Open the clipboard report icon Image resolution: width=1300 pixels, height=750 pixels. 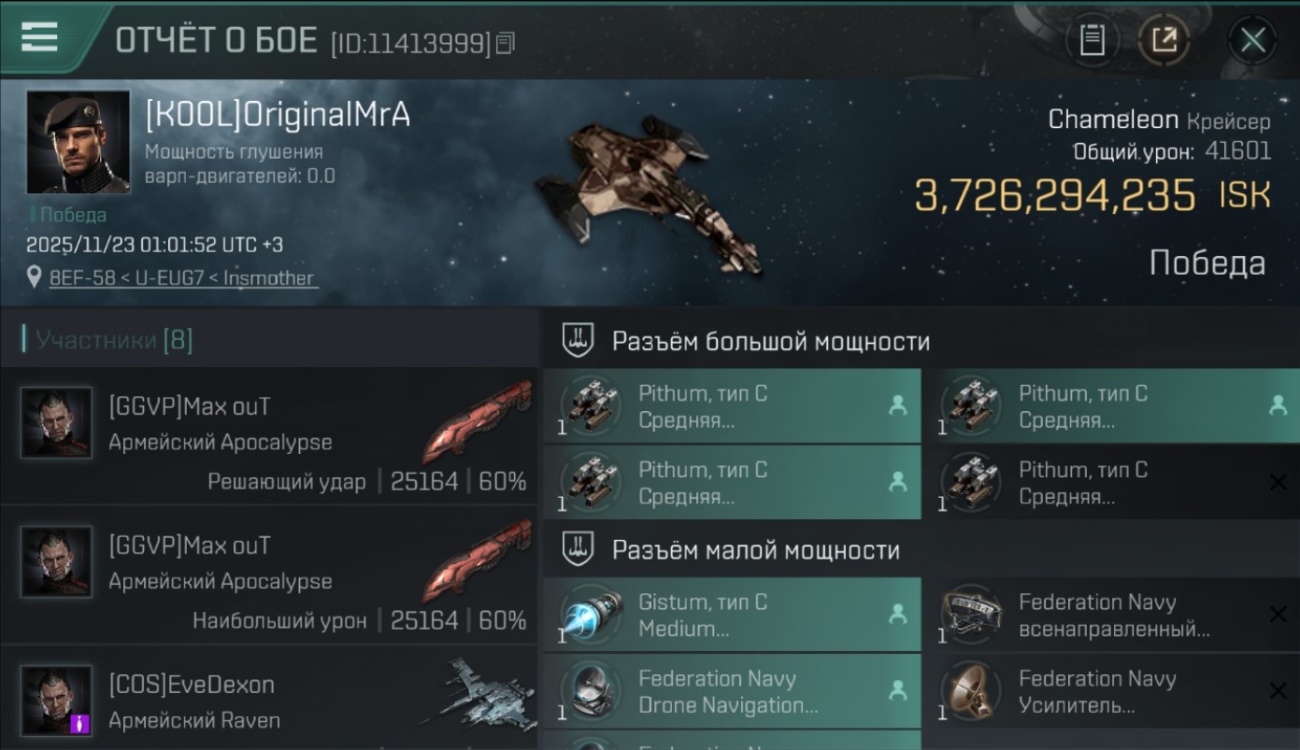[x=1092, y=40]
